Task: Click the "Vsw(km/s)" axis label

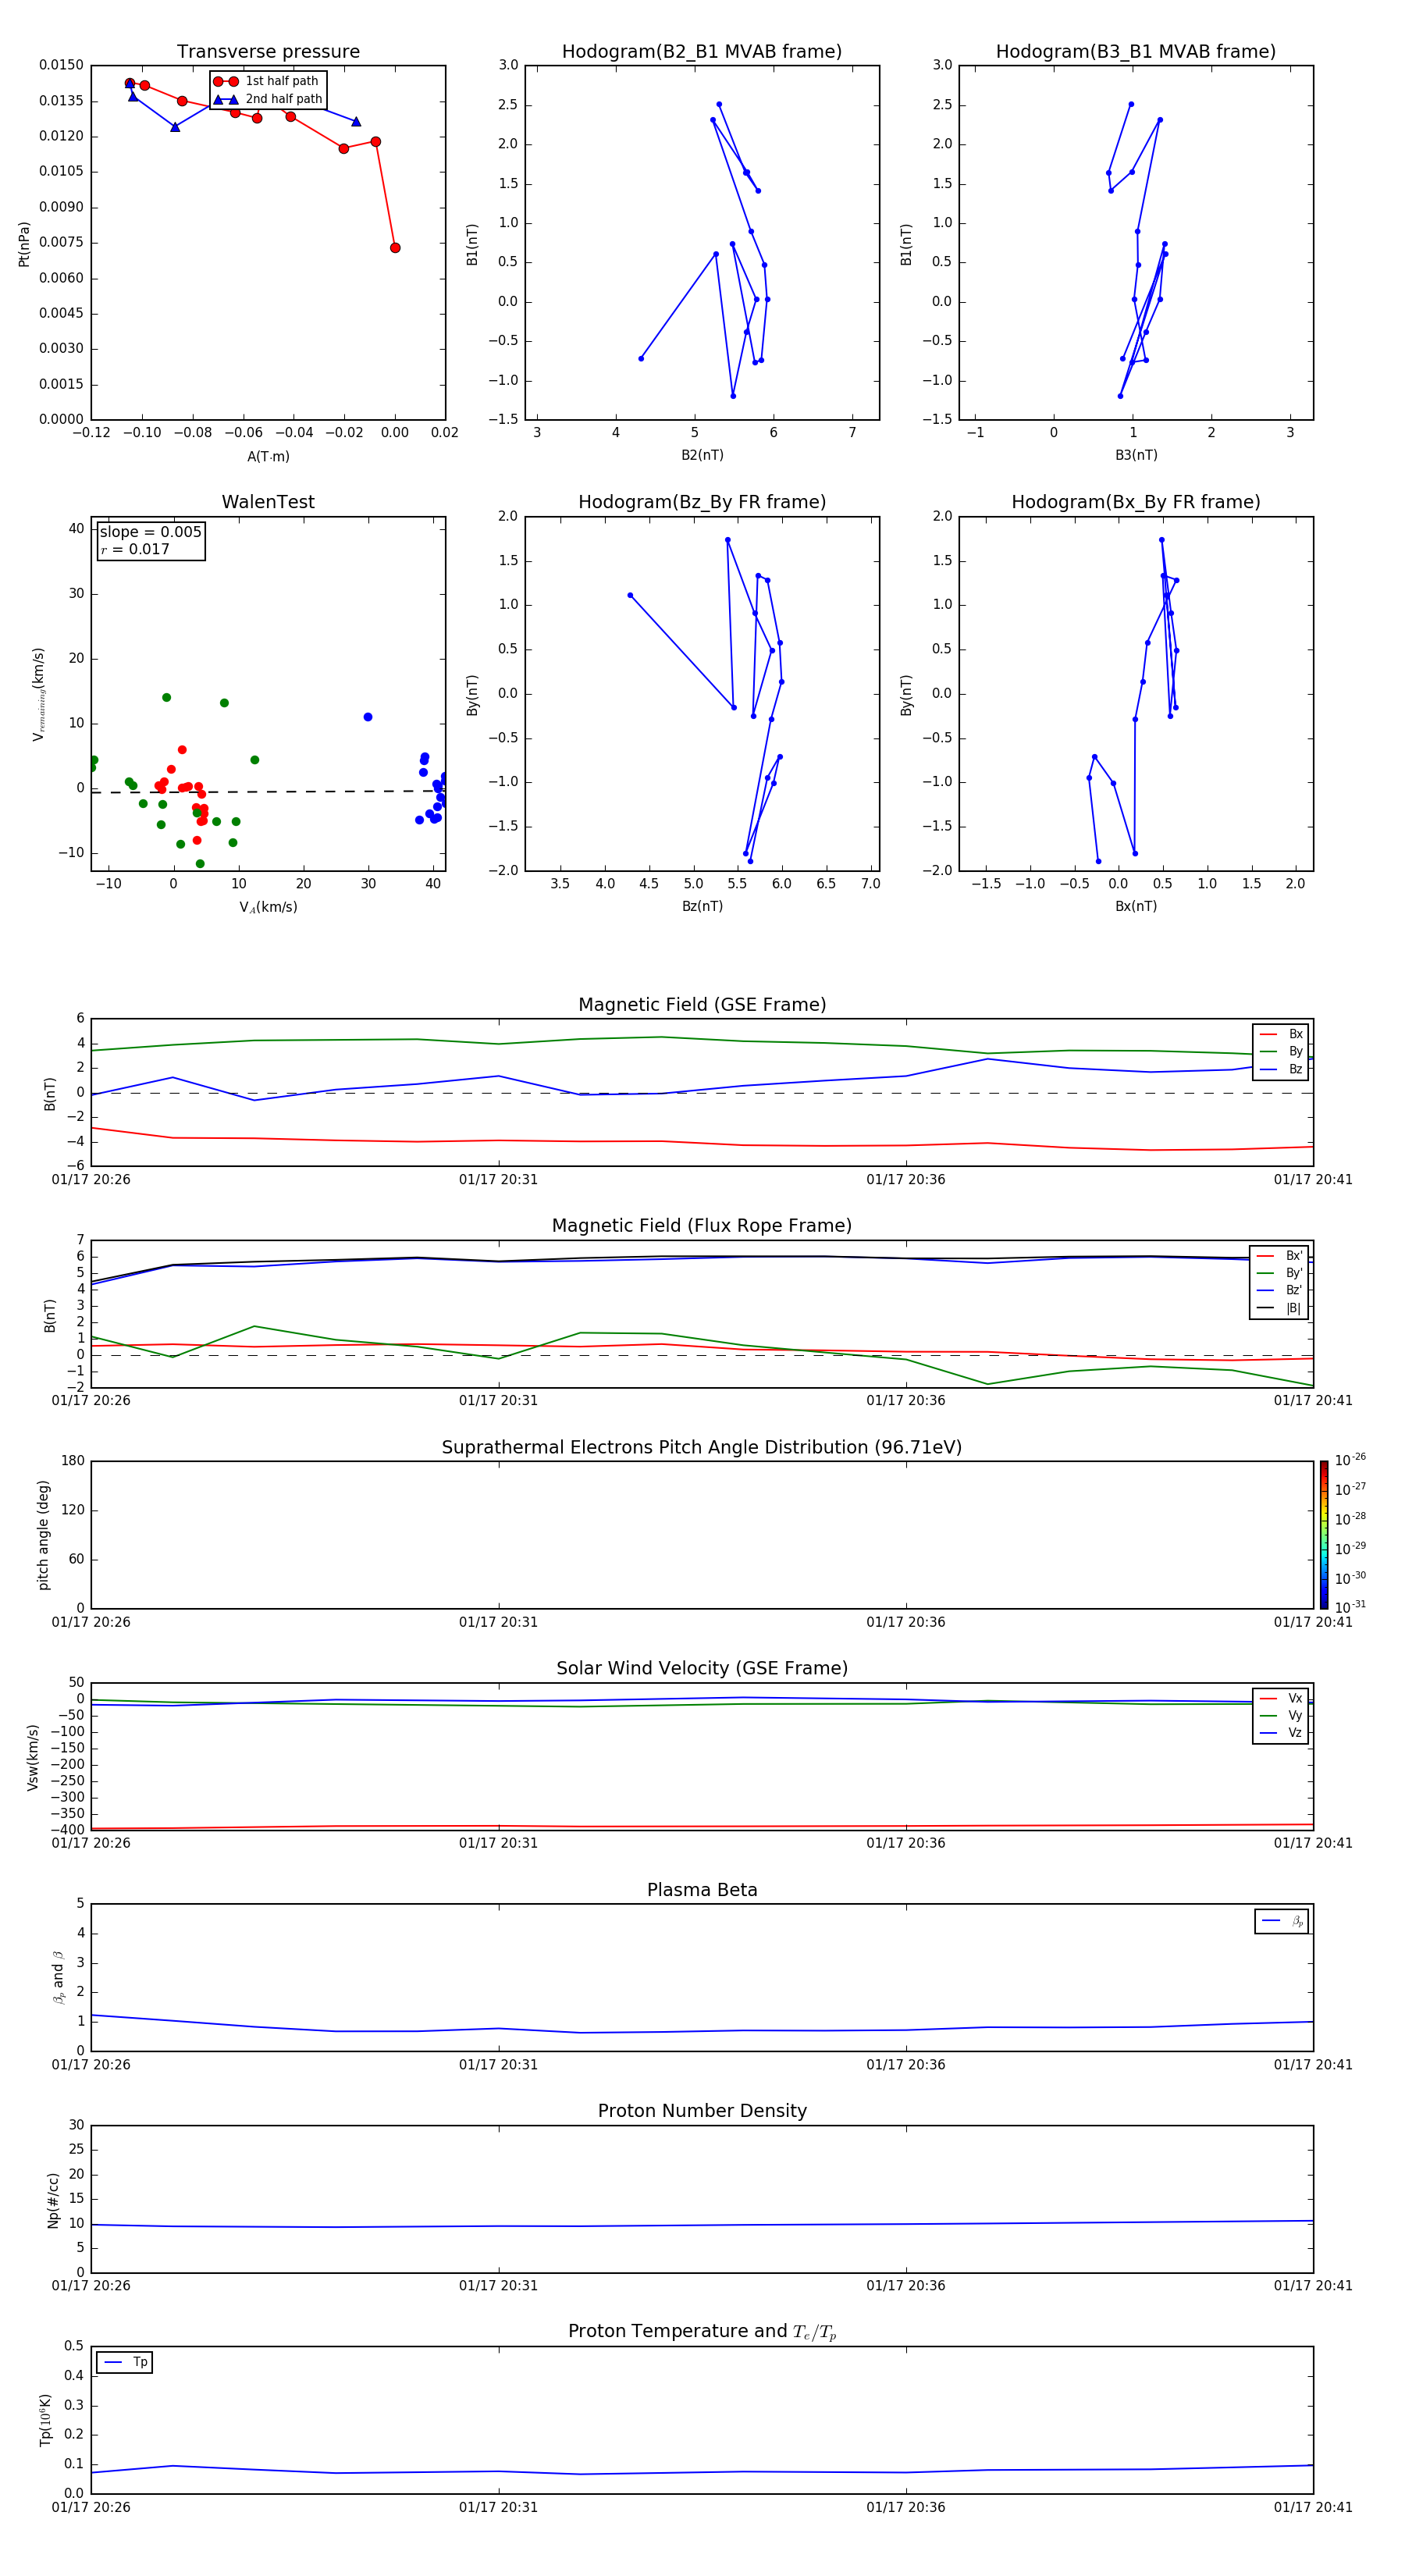Action: click(x=33, y=1757)
